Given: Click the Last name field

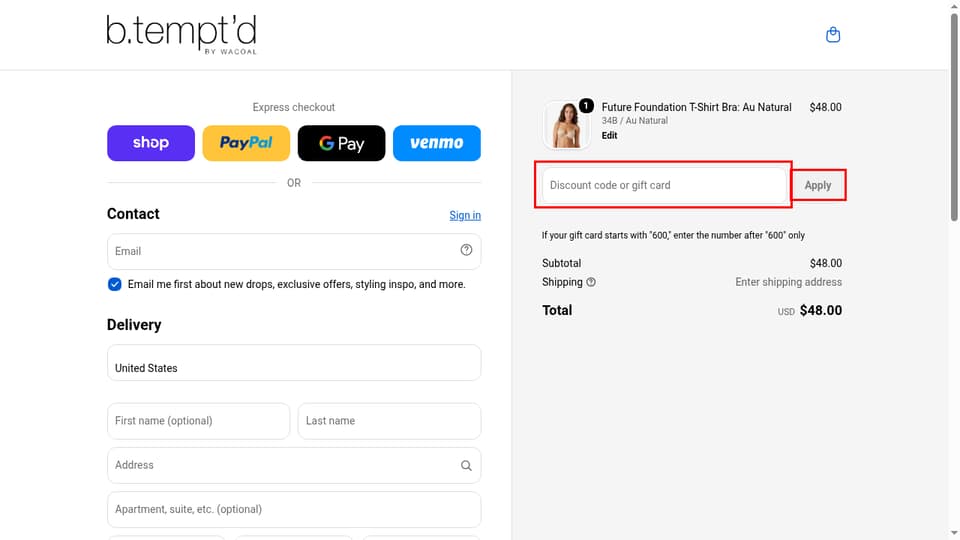Looking at the screenshot, I should (x=389, y=421).
